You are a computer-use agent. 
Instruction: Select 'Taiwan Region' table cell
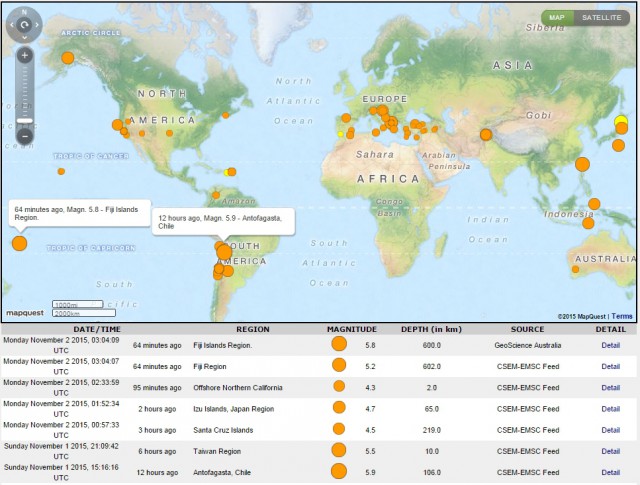point(217,452)
